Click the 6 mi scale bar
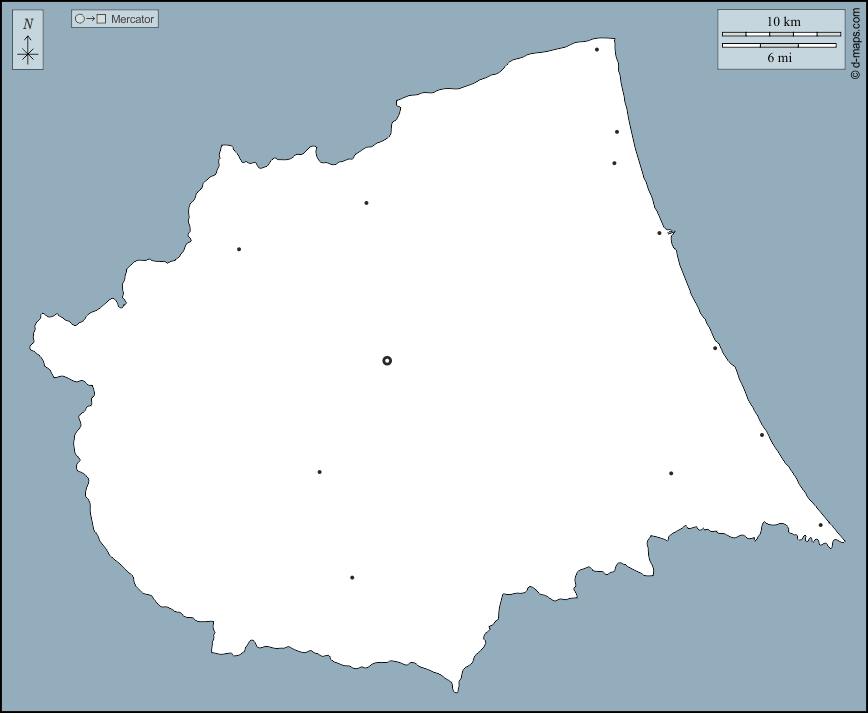The height and width of the screenshot is (713, 868). (x=779, y=45)
